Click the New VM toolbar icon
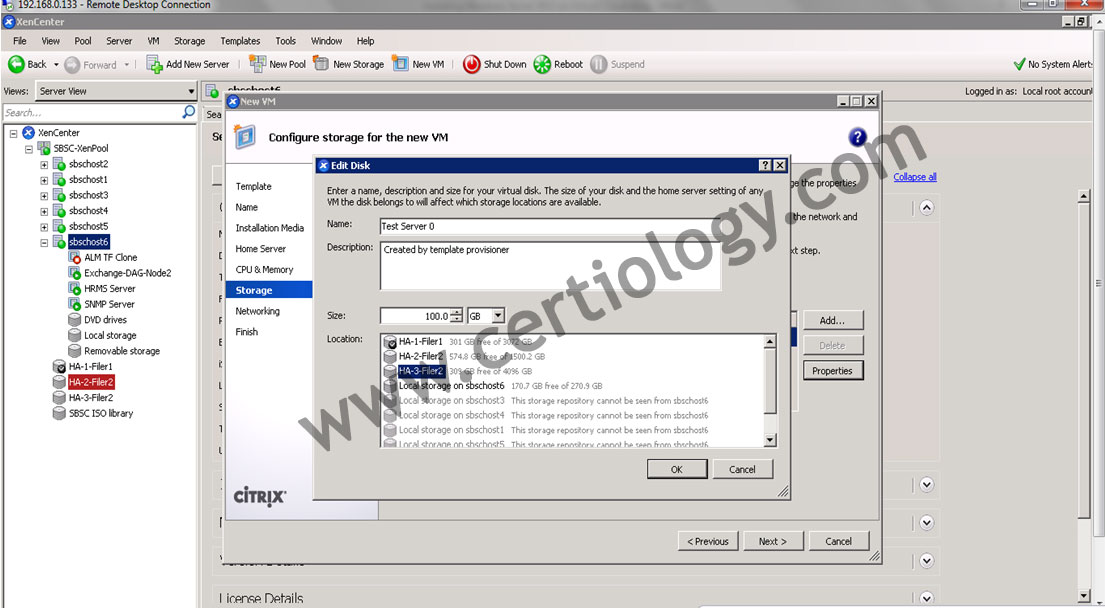The width and height of the screenshot is (1105, 608). tap(400, 64)
